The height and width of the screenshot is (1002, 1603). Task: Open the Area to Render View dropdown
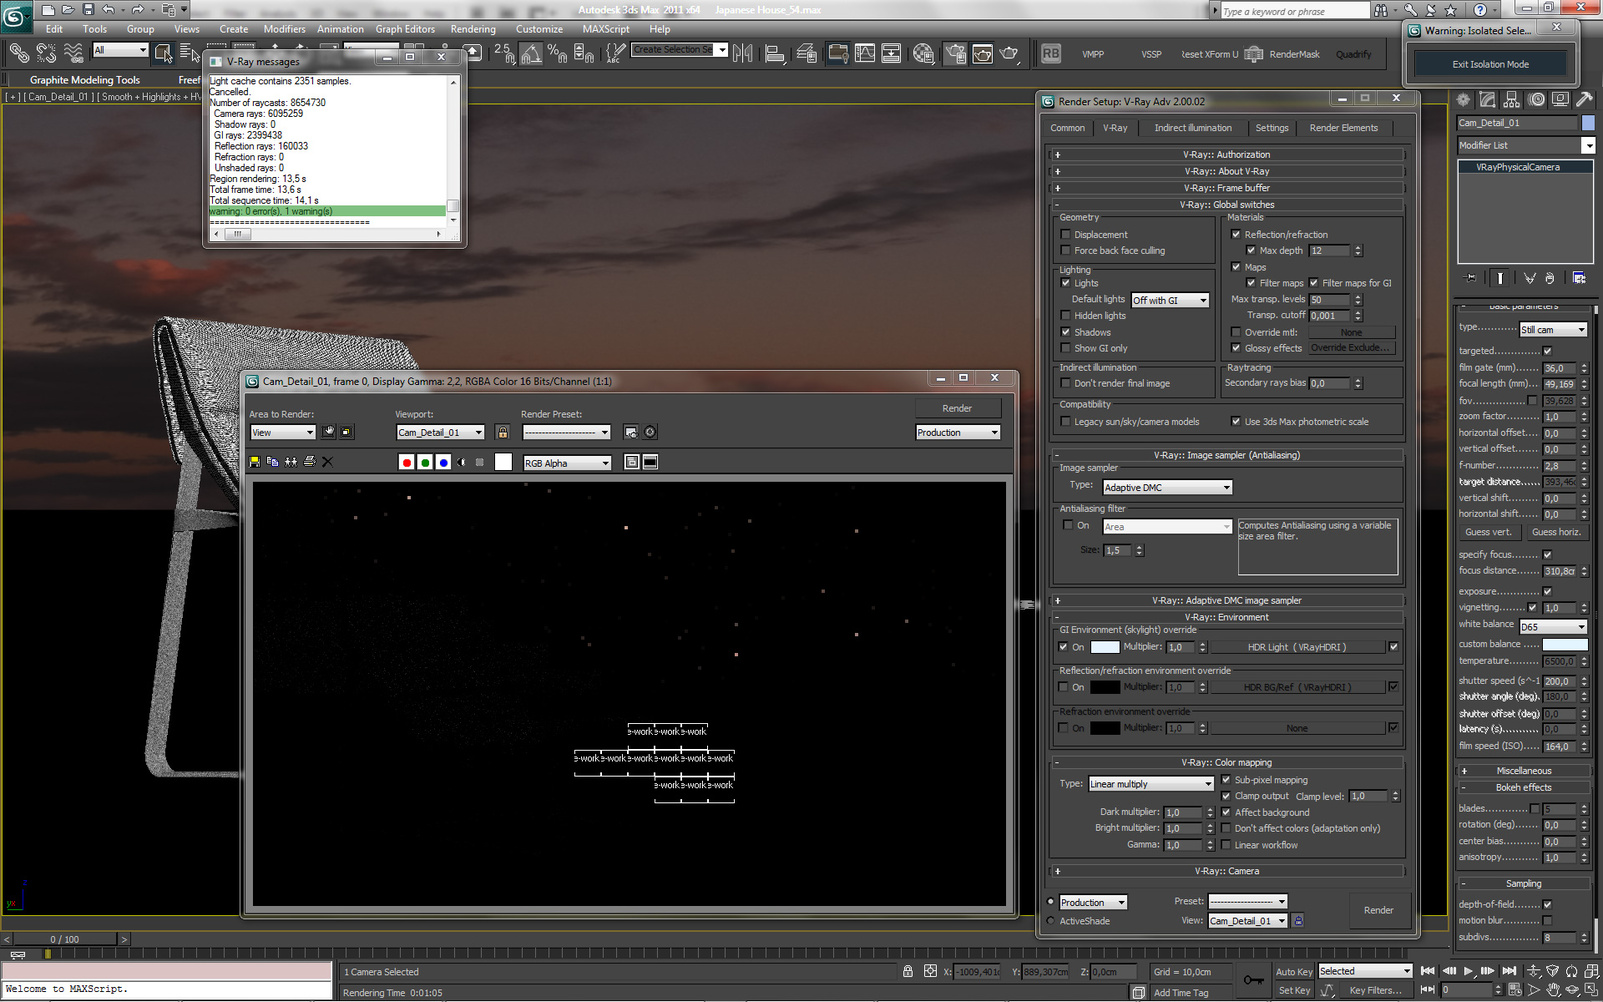[283, 432]
